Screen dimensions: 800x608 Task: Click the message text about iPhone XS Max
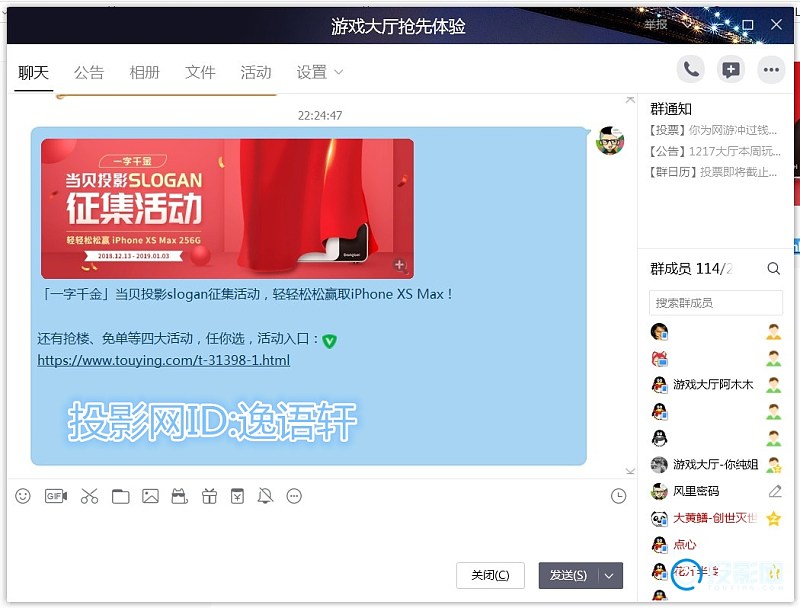pyautogui.click(x=248, y=294)
